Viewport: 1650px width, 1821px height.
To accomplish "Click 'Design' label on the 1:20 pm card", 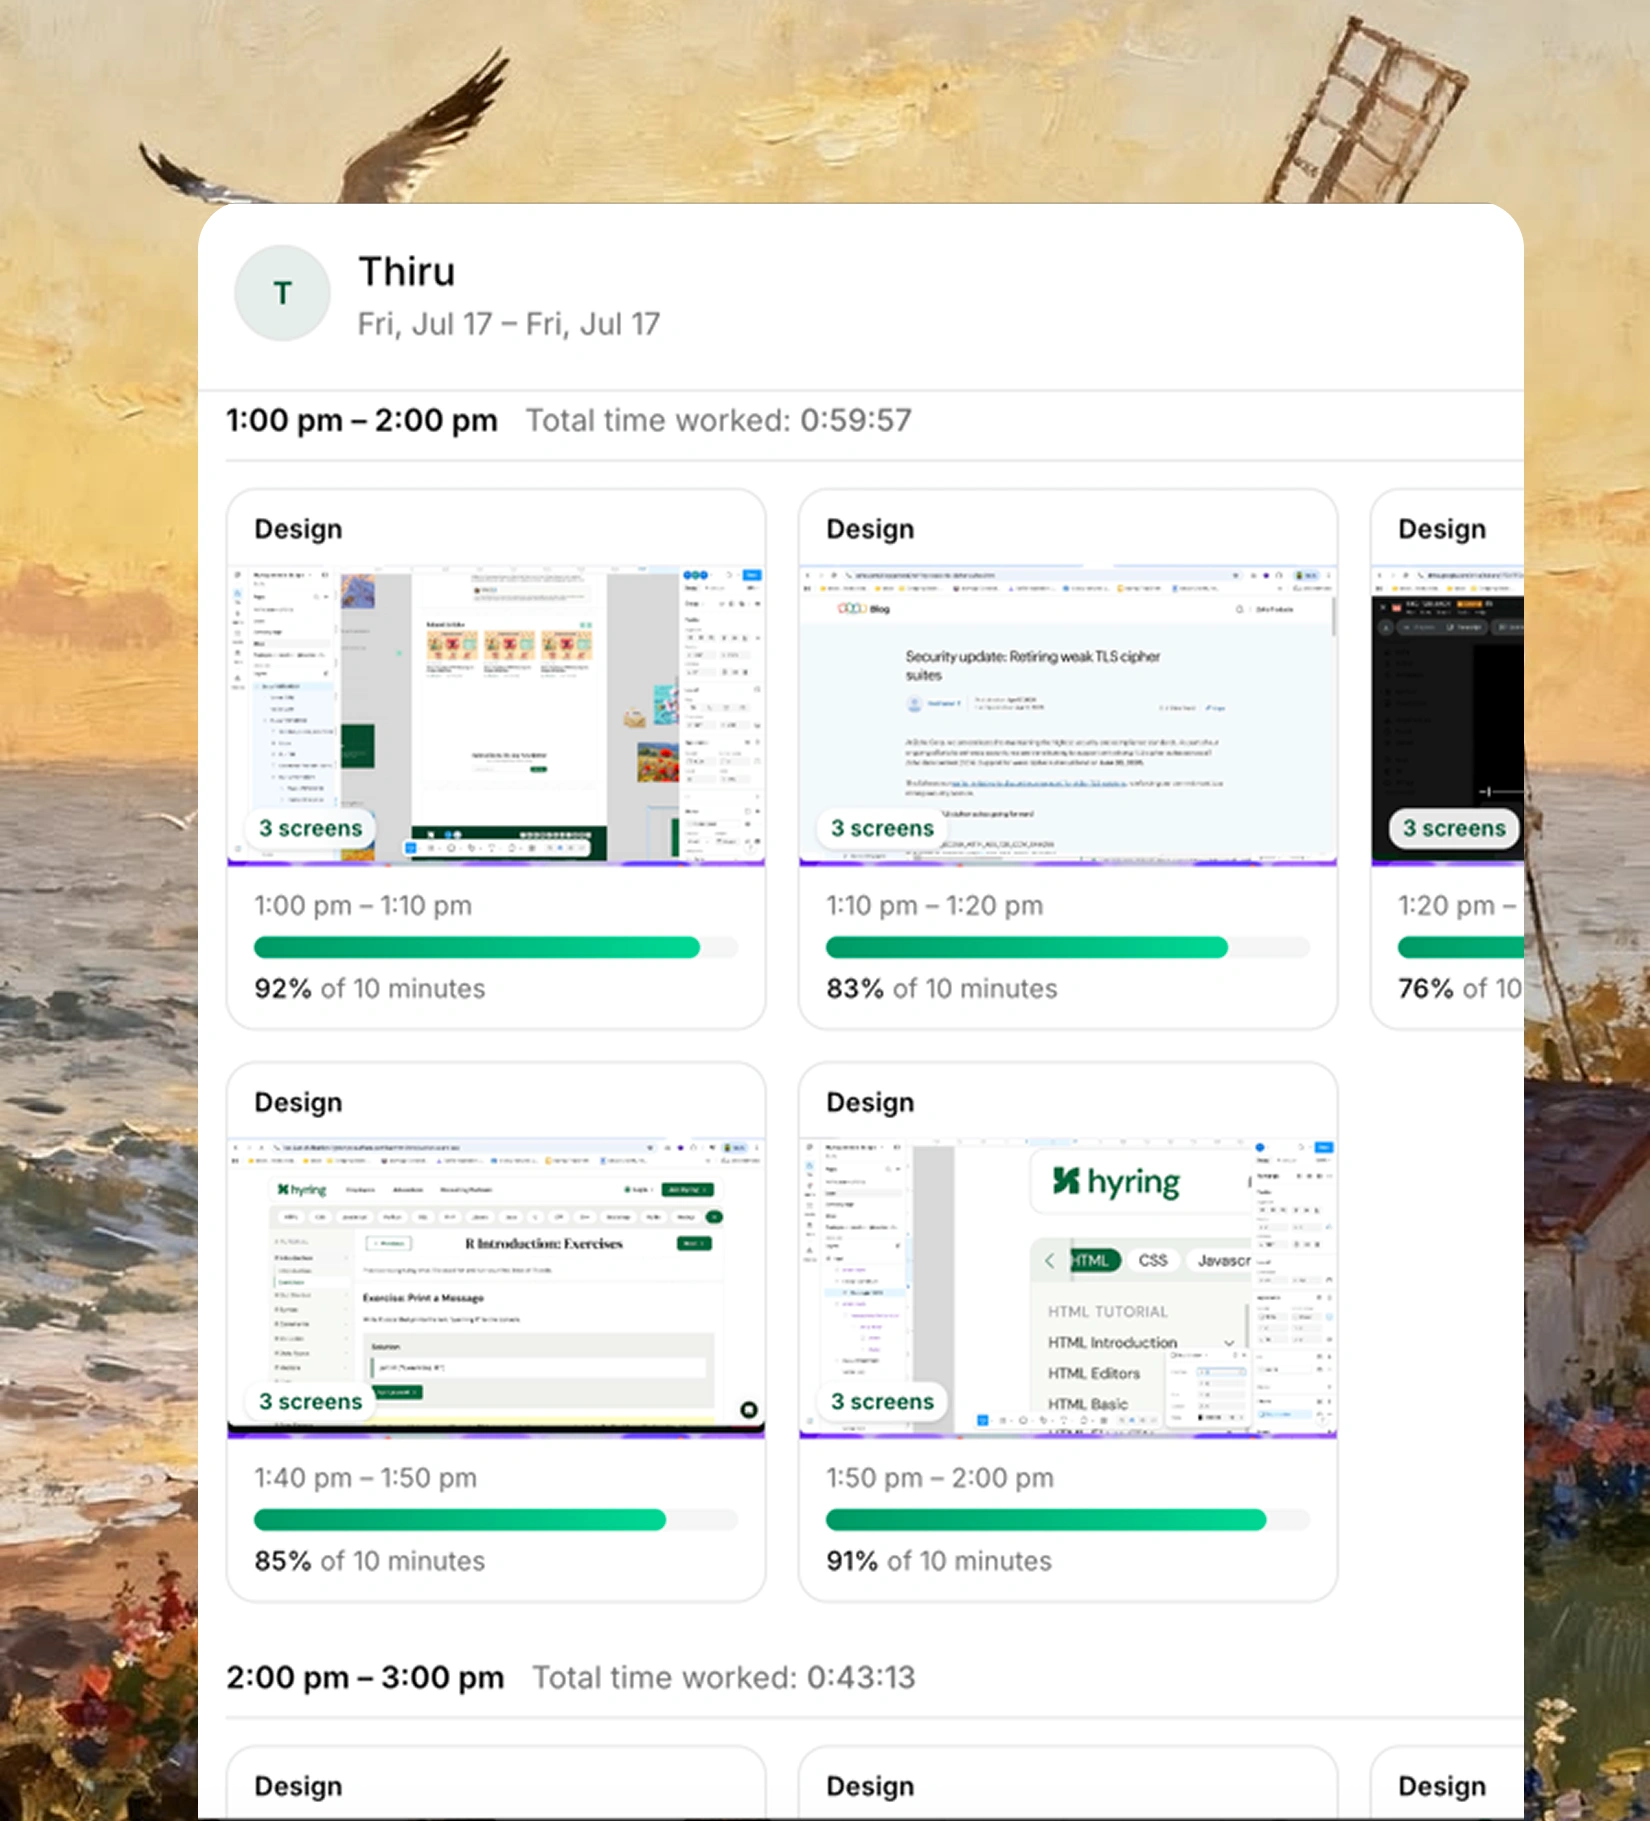I will pyautogui.click(x=1442, y=529).
